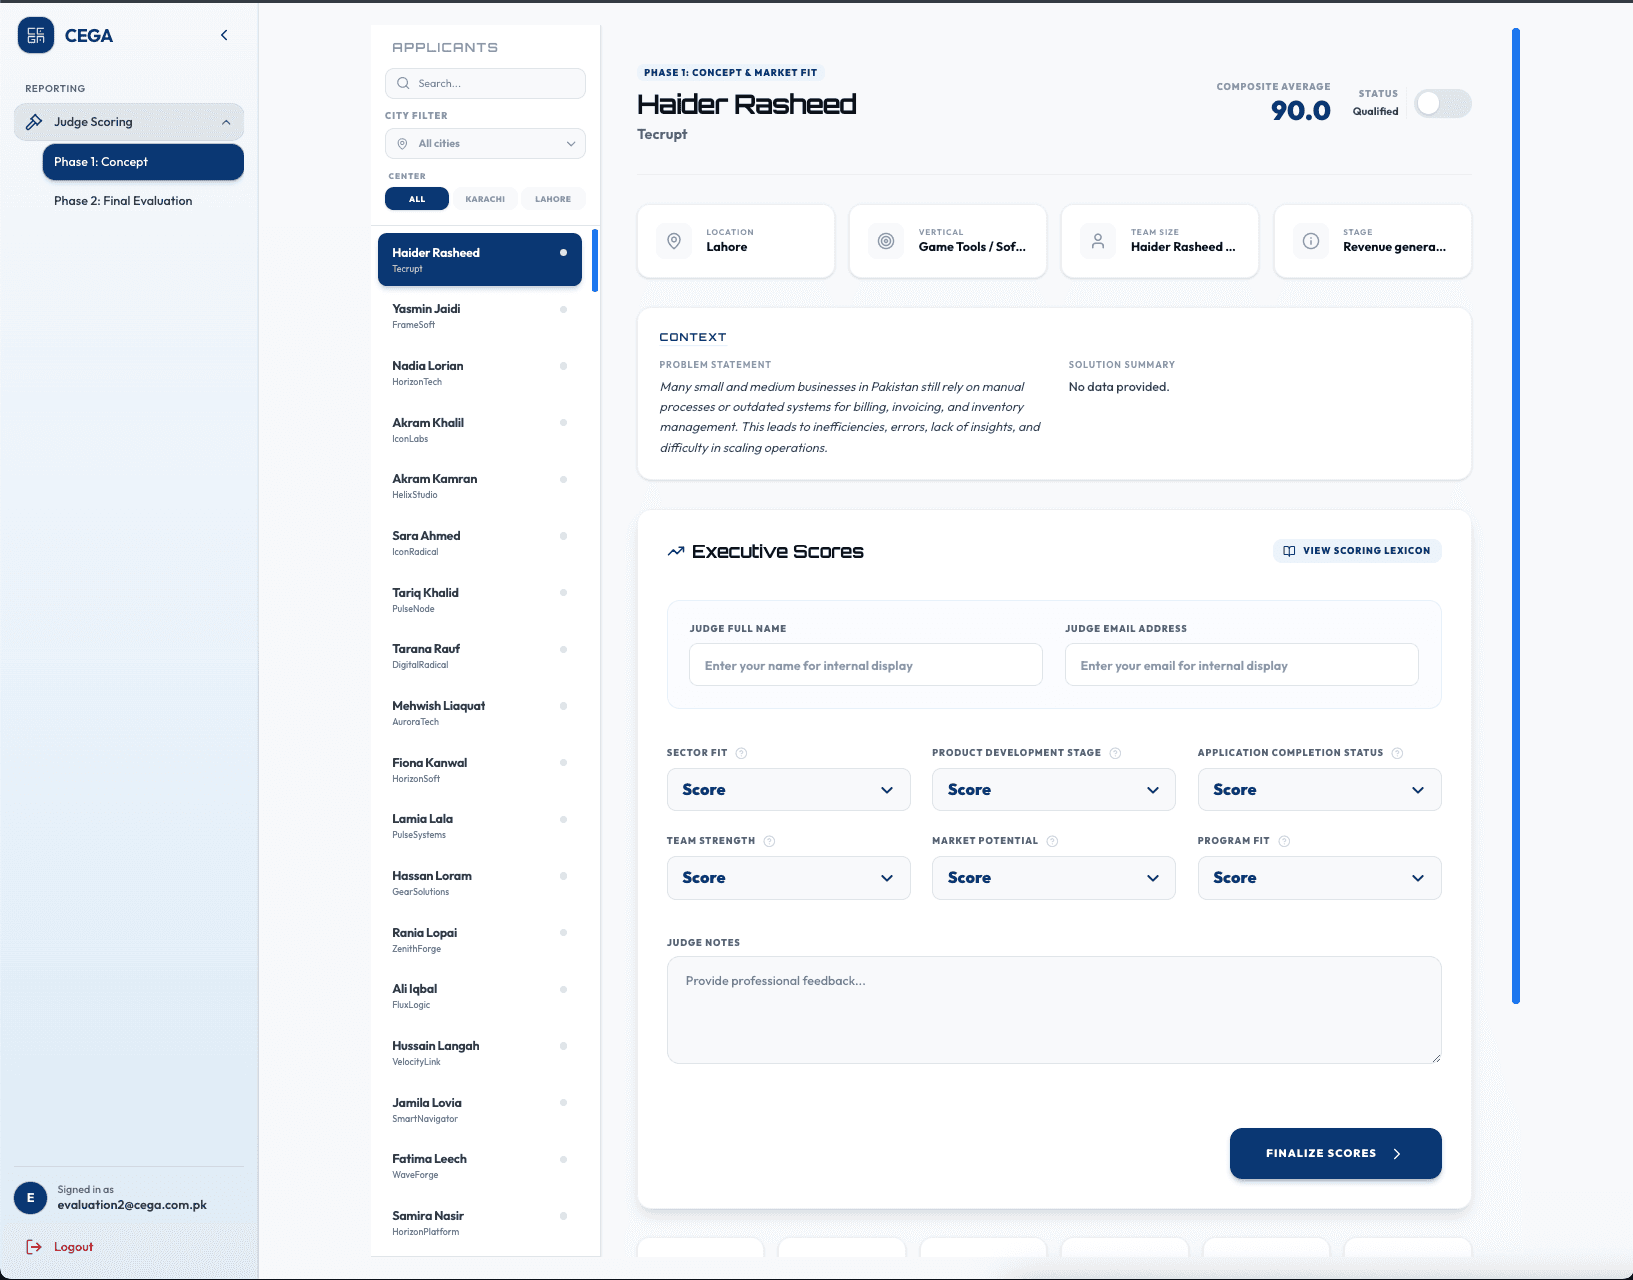The width and height of the screenshot is (1633, 1280).
Task: Click the Market Potential help icon
Action: coord(1052,841)
